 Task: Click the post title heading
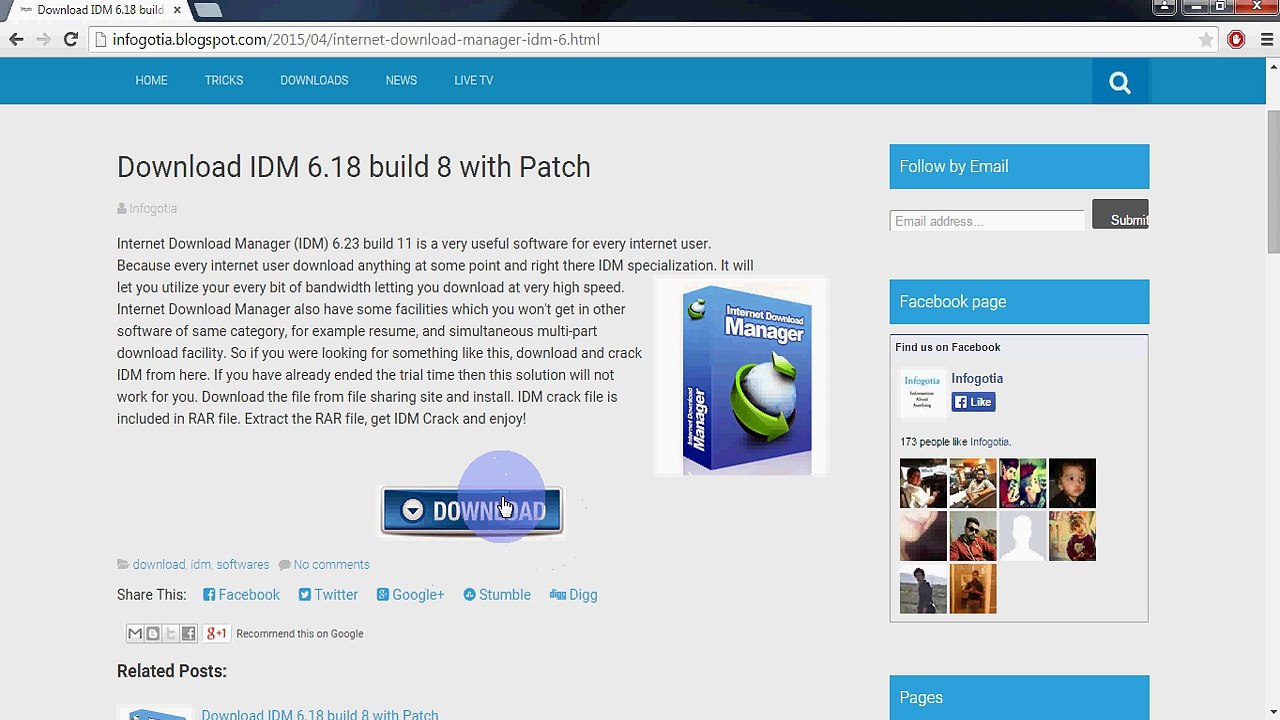[x=354, y=167]
